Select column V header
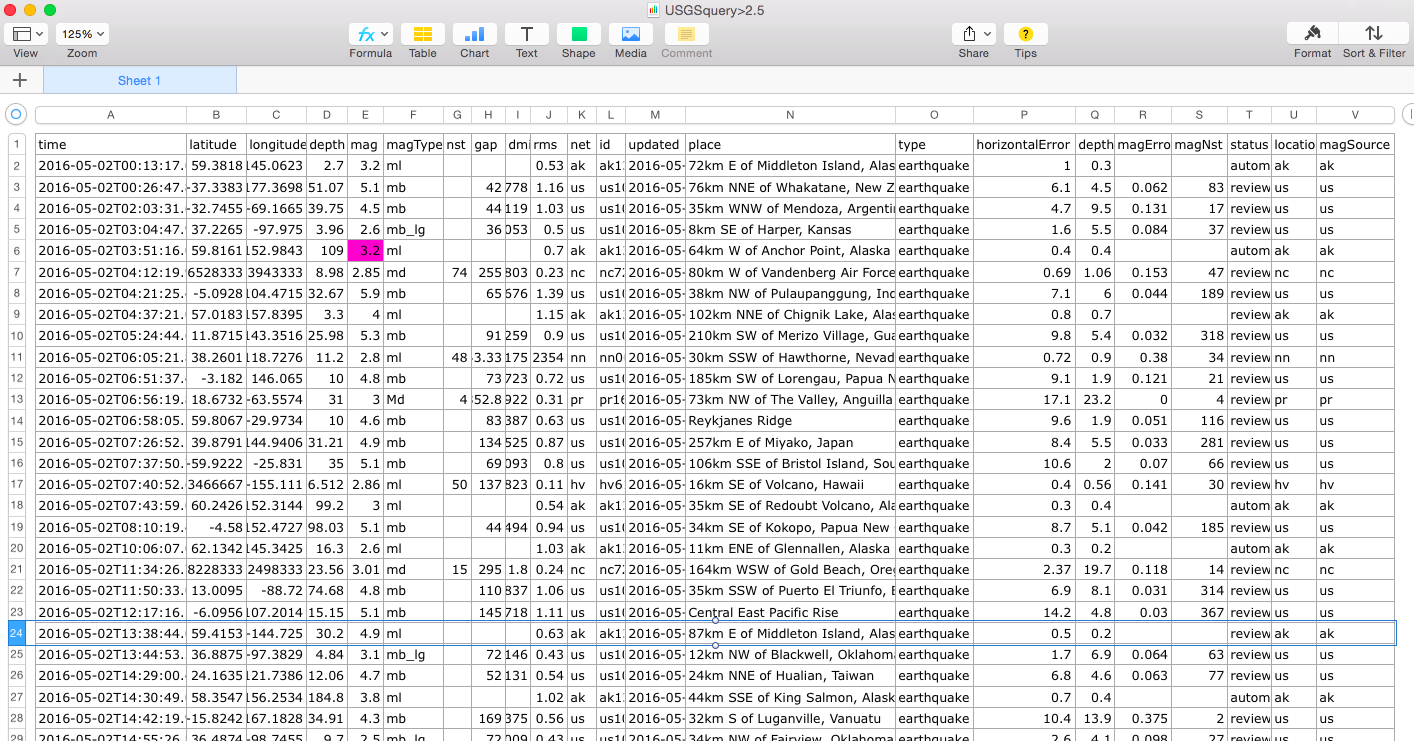Image resolution: width=1414 pixels, height=741 pixels. pyautogui.click(x=1355, y=115)
